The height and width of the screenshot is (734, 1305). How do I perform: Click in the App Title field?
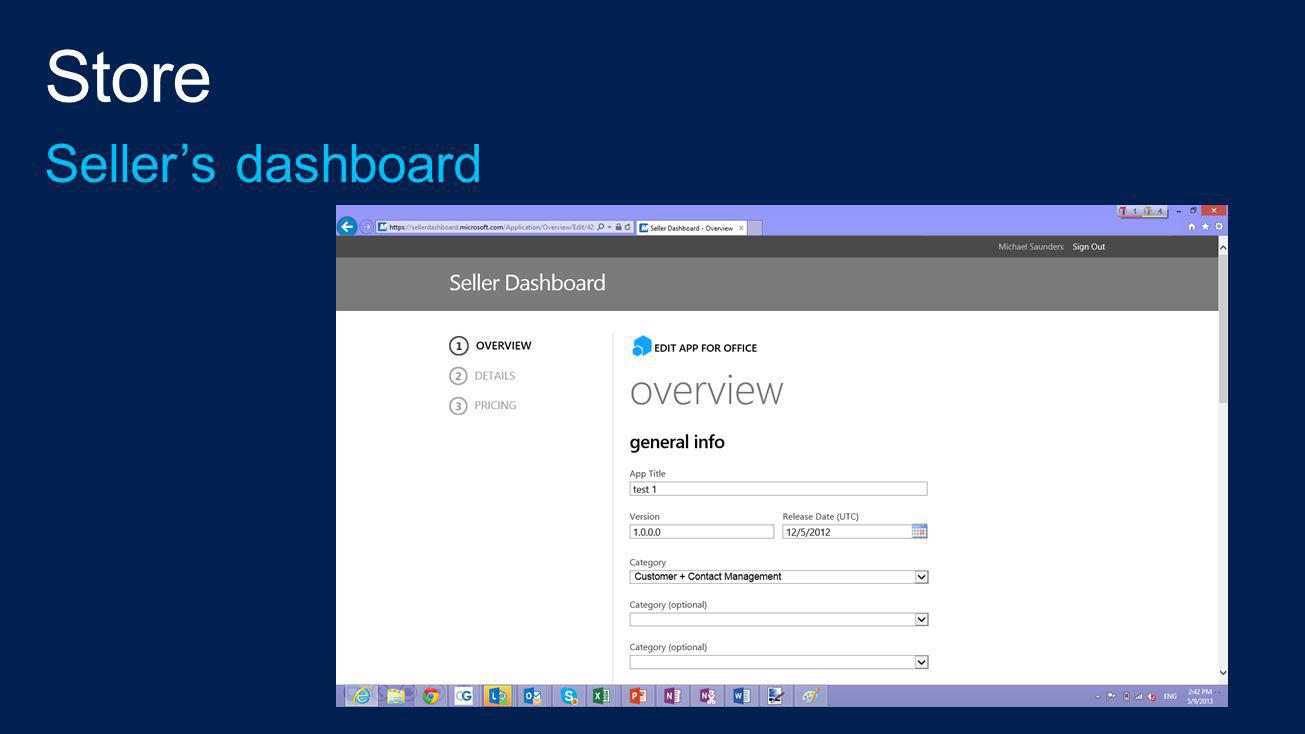click(x=778, y=489)
